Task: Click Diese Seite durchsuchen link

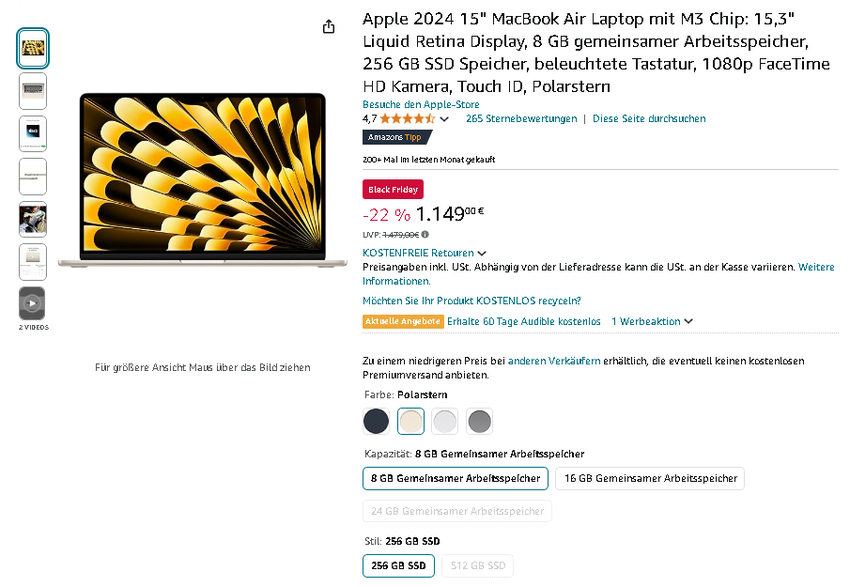Action: click(649, 119)
